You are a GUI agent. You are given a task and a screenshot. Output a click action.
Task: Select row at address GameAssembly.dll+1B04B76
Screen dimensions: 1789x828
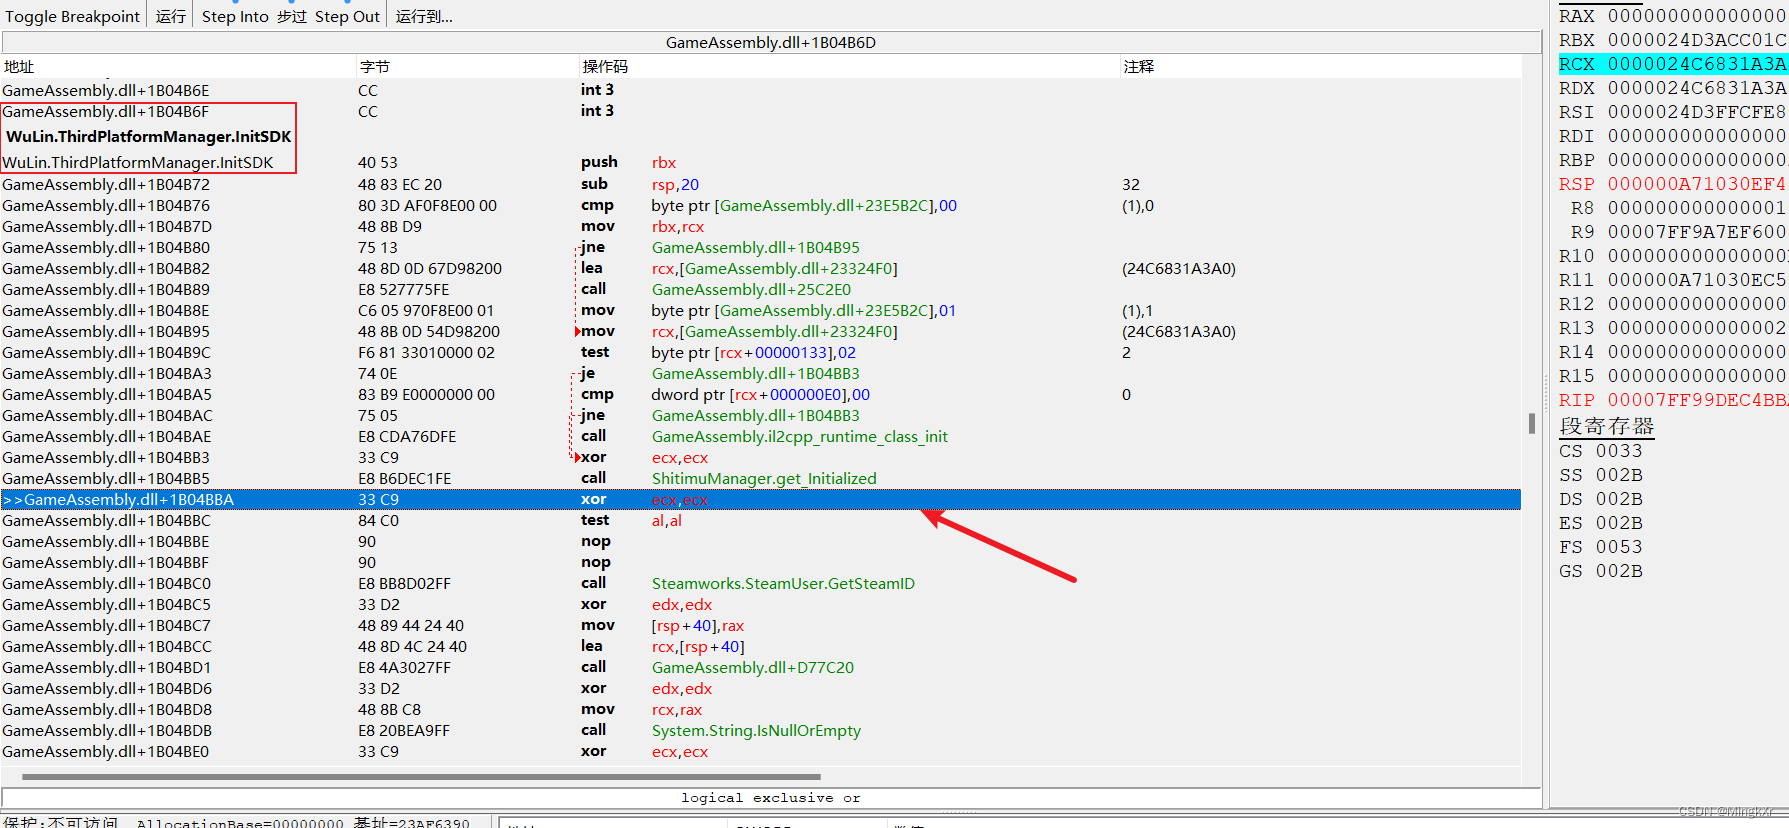click(x=761, y=205)
